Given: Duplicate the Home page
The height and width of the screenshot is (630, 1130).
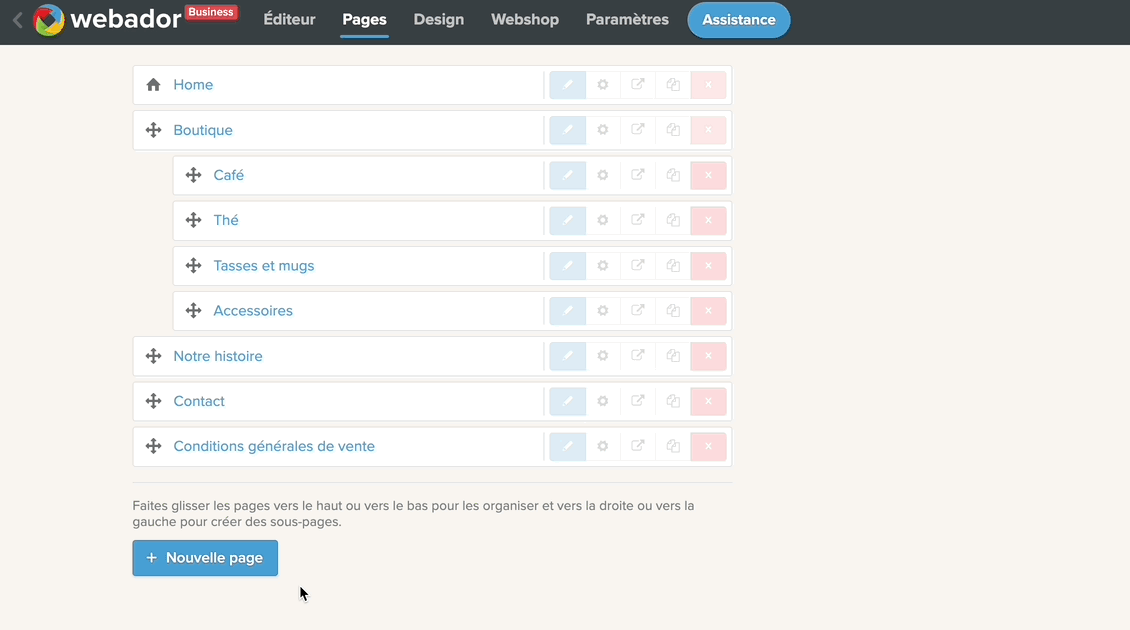Looking at the screenshot, I should [x=673, y=85].
